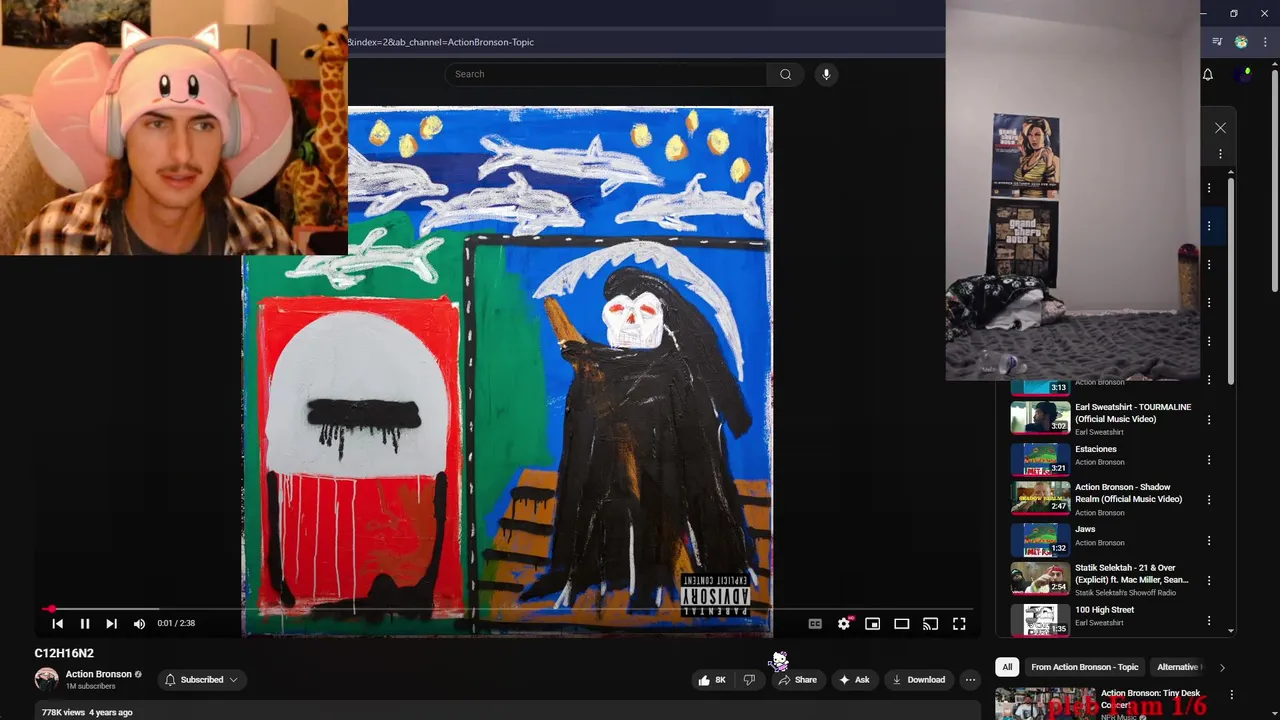Play Statik Selektah - 21 & Over
This screenshot has height=720, width=1280.
(x=1132, y=574)
